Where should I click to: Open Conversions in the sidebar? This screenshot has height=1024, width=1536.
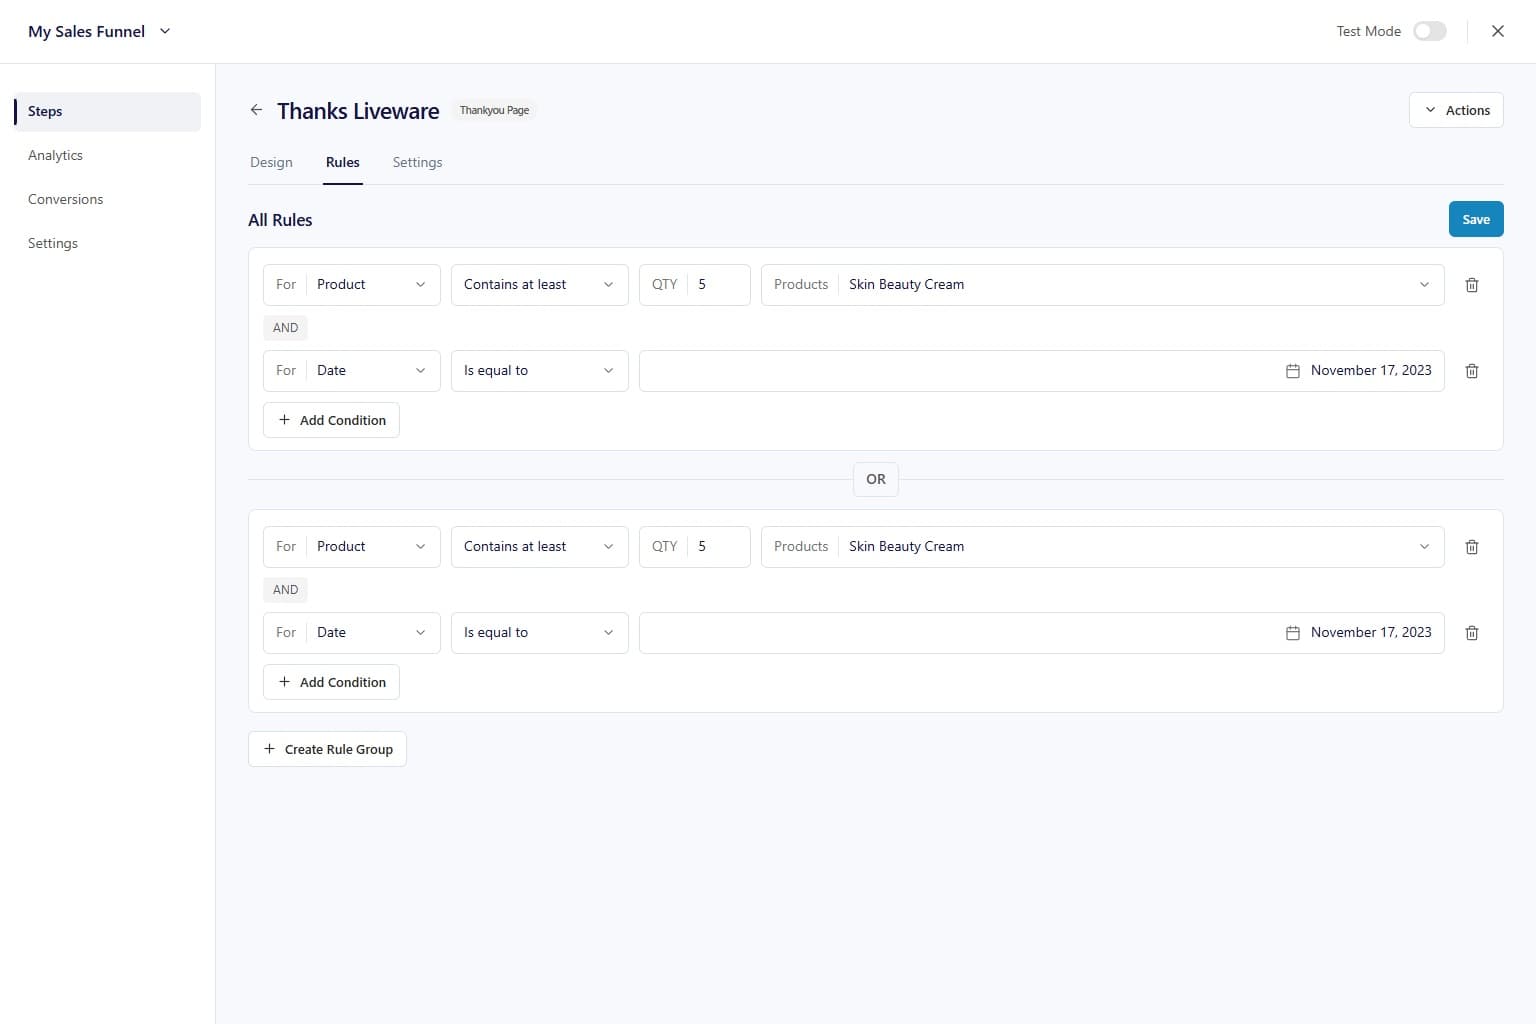pos(65,199)
